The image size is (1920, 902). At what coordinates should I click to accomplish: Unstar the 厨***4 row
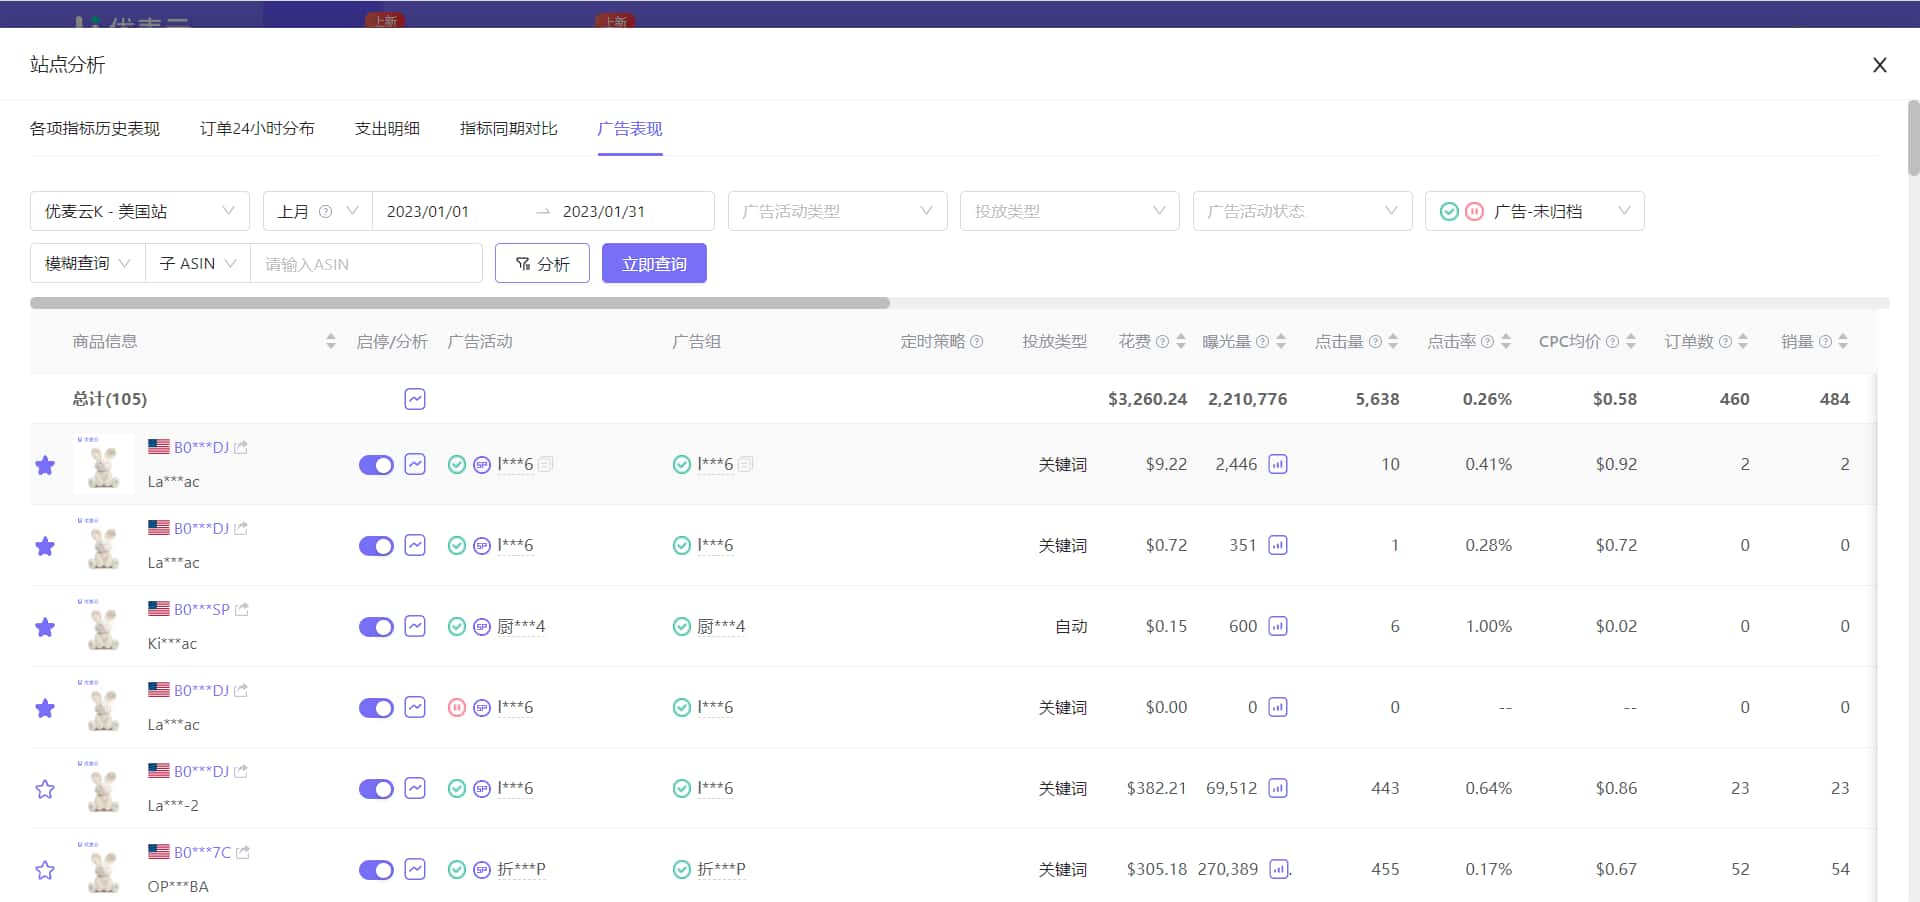tap(45, 627)
